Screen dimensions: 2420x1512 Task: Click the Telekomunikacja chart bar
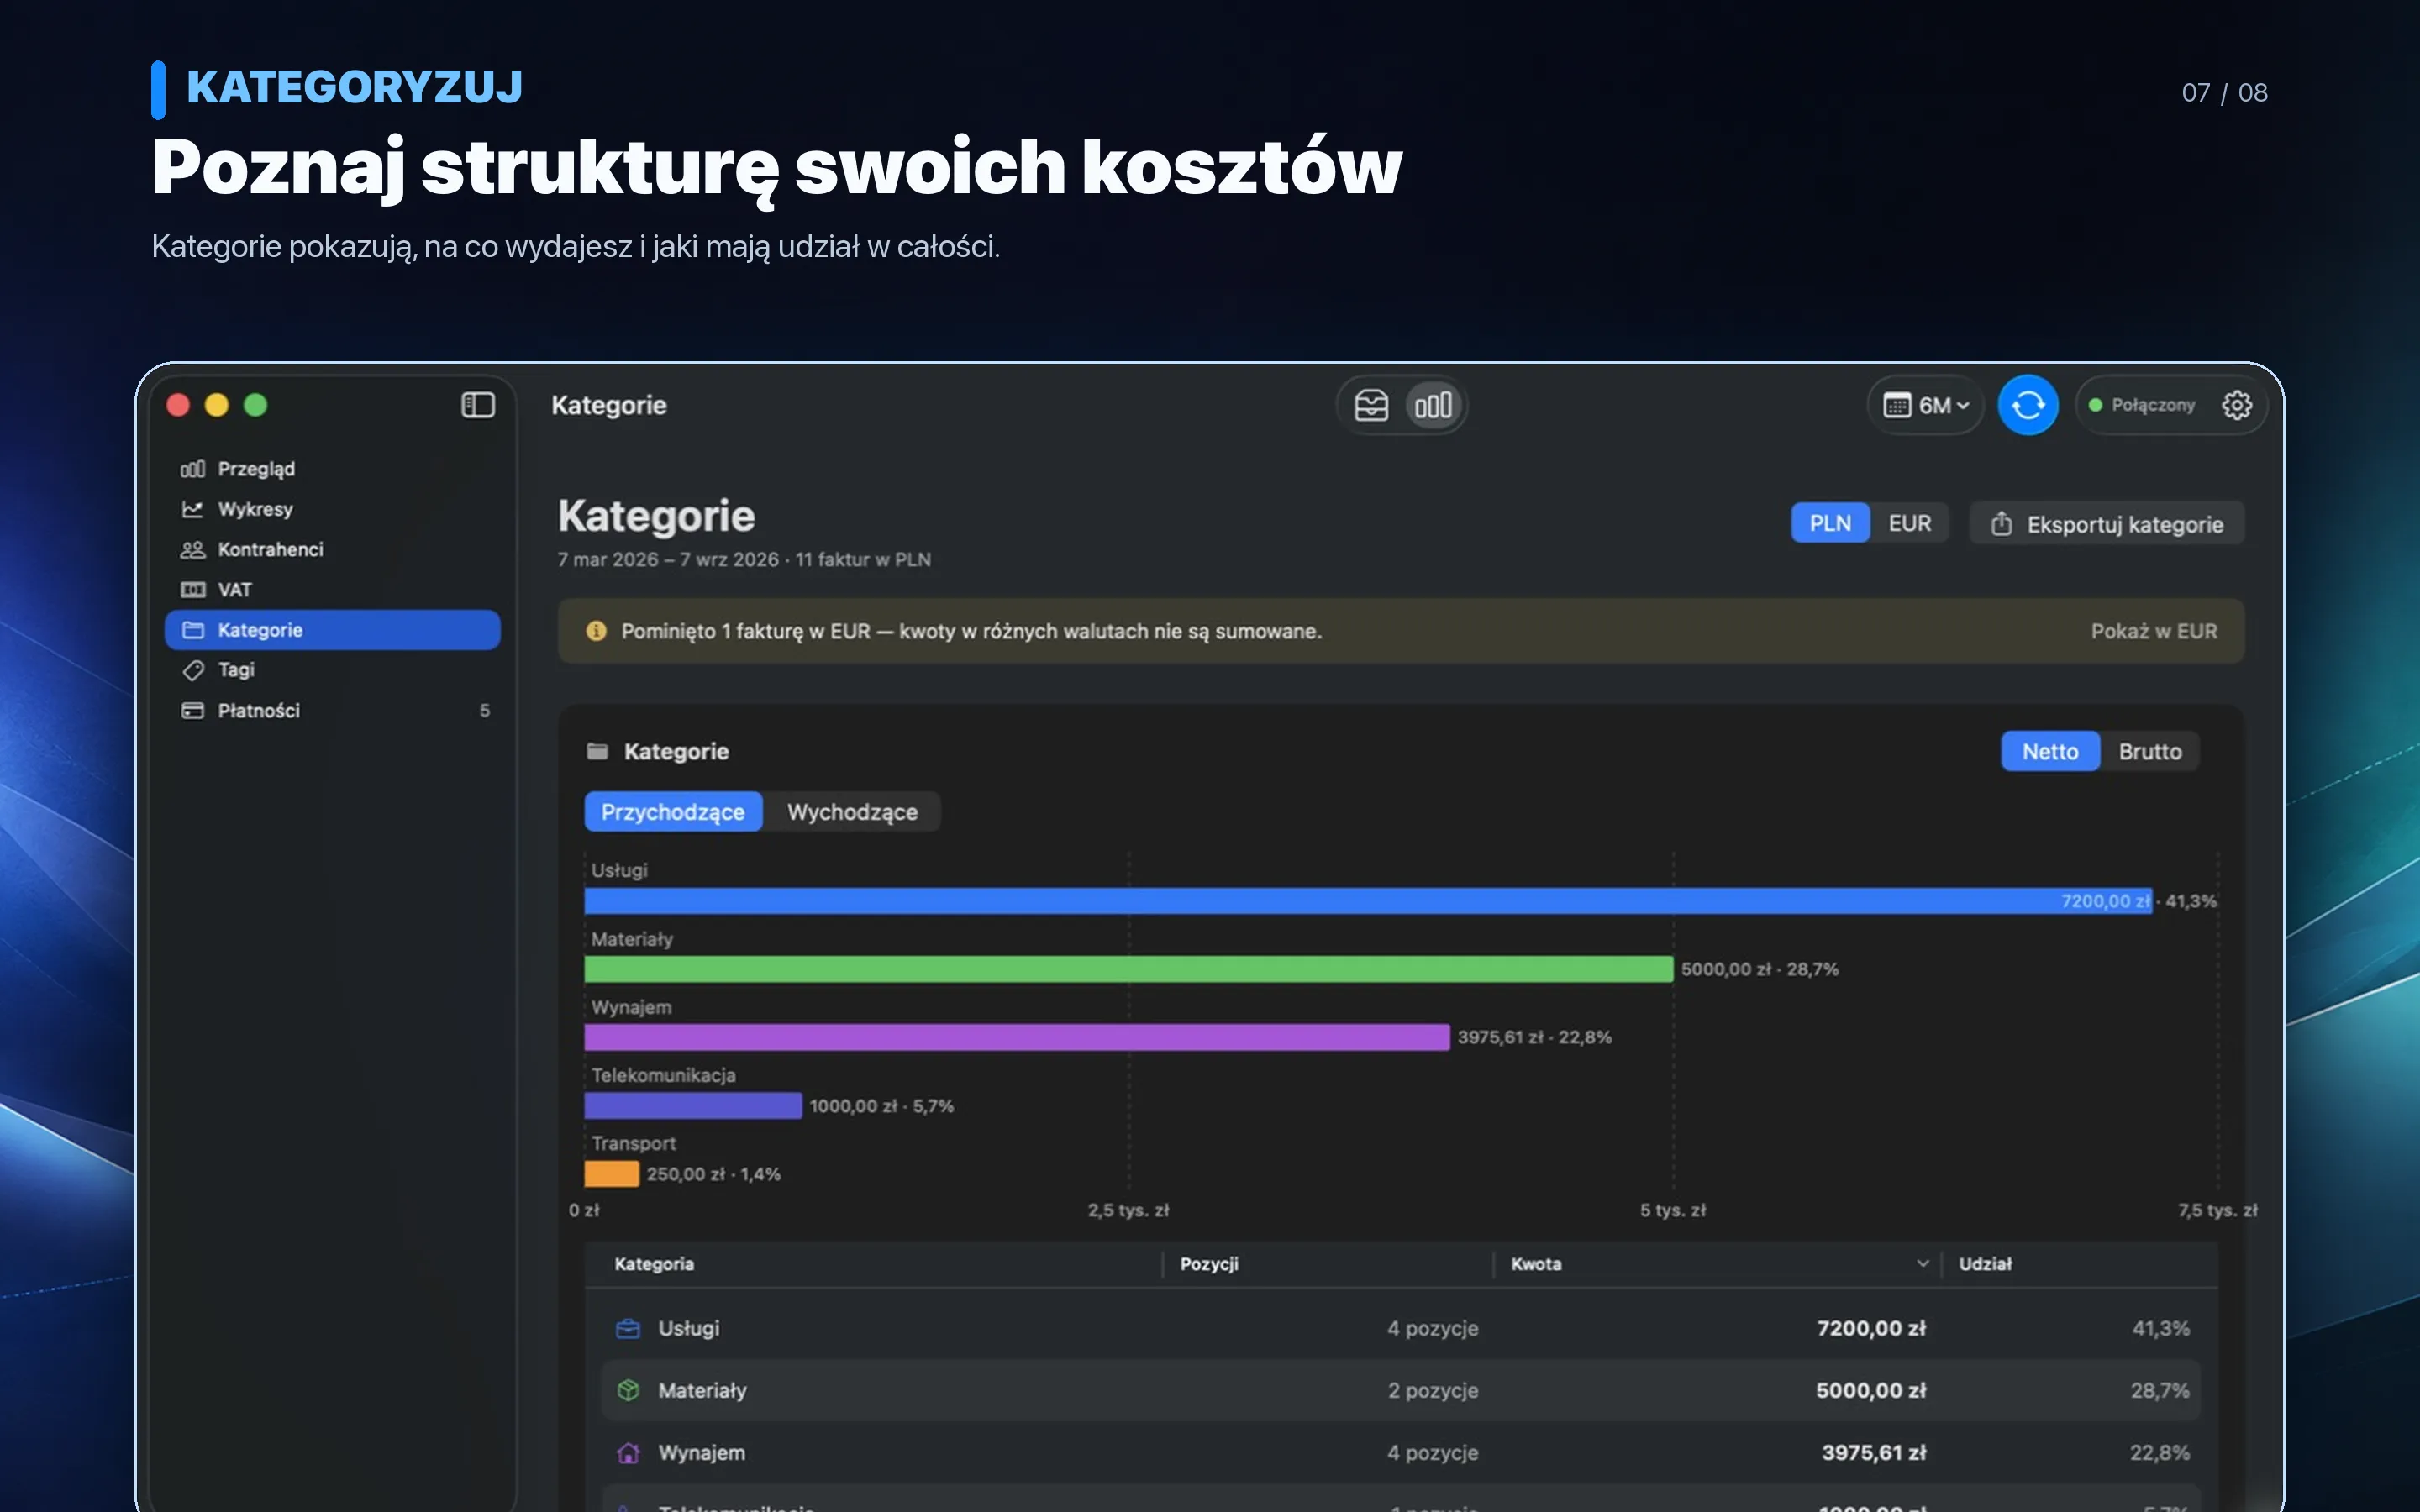pos(693,1105)
